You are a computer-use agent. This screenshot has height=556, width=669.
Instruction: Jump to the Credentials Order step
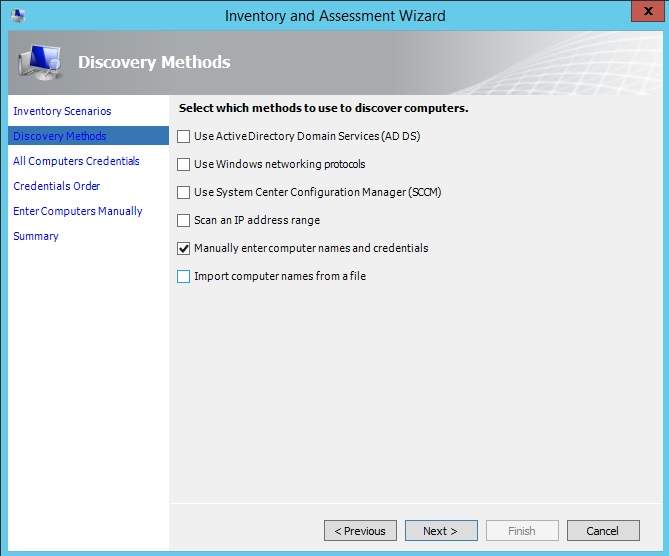click(57, 186)
